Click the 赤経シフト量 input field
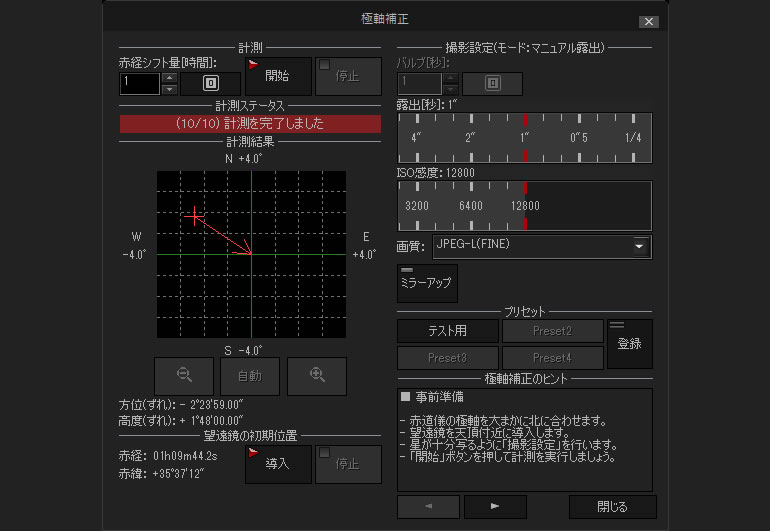This screenshot has height=531, width=770. pos(139,83)
